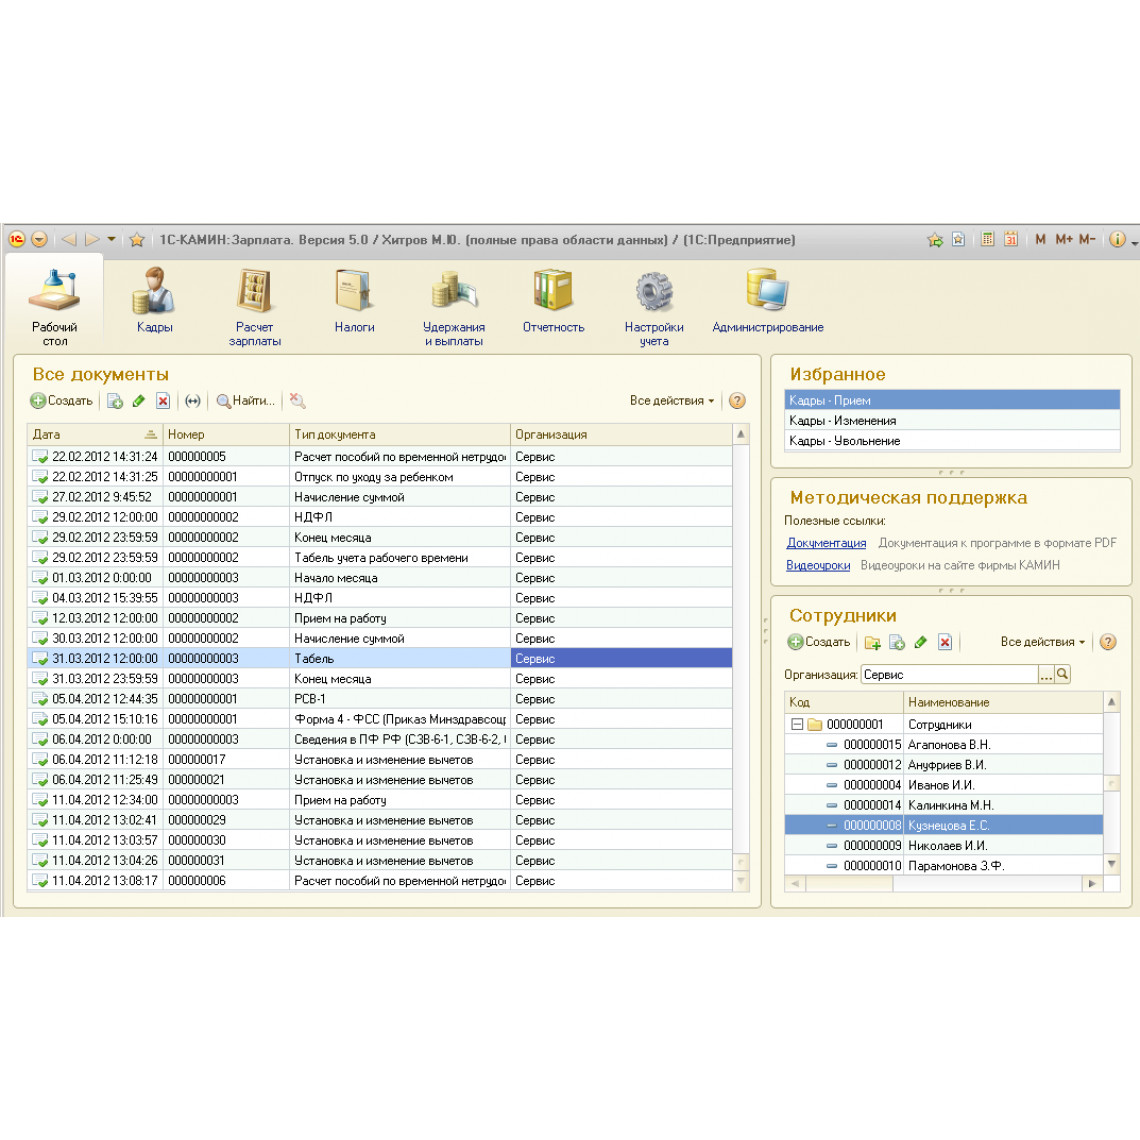Open the Удержания и выплаты section
This screenshot has height=1140, width=1140.
454,307
